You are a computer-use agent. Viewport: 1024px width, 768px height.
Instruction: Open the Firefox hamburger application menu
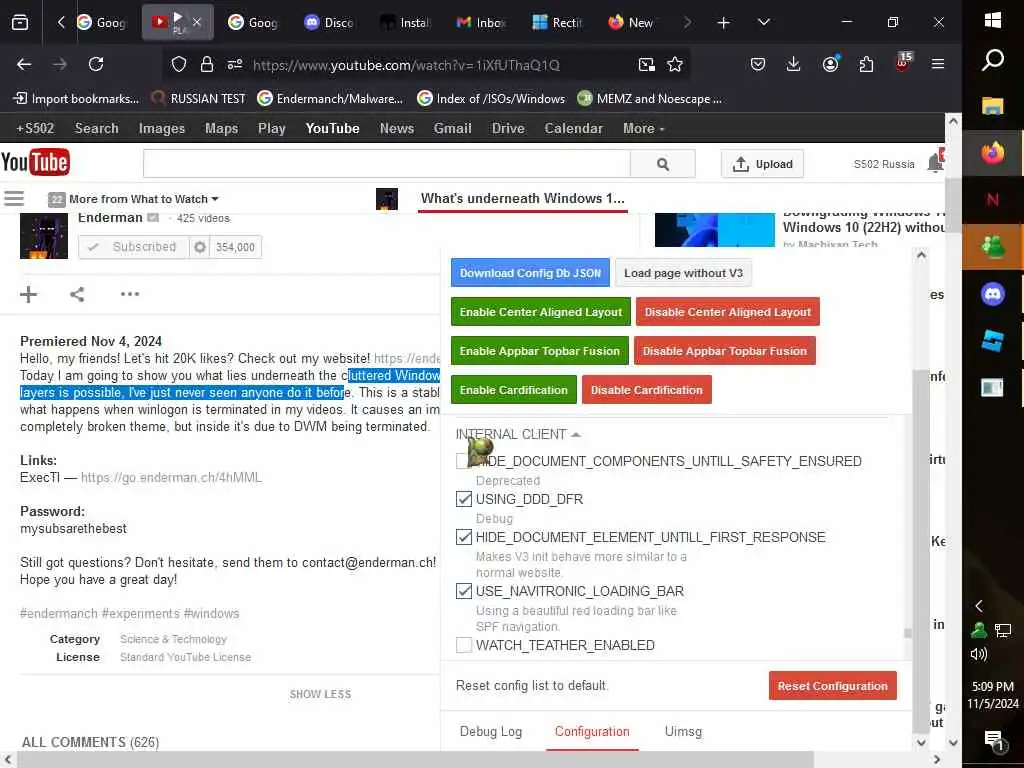938,64
